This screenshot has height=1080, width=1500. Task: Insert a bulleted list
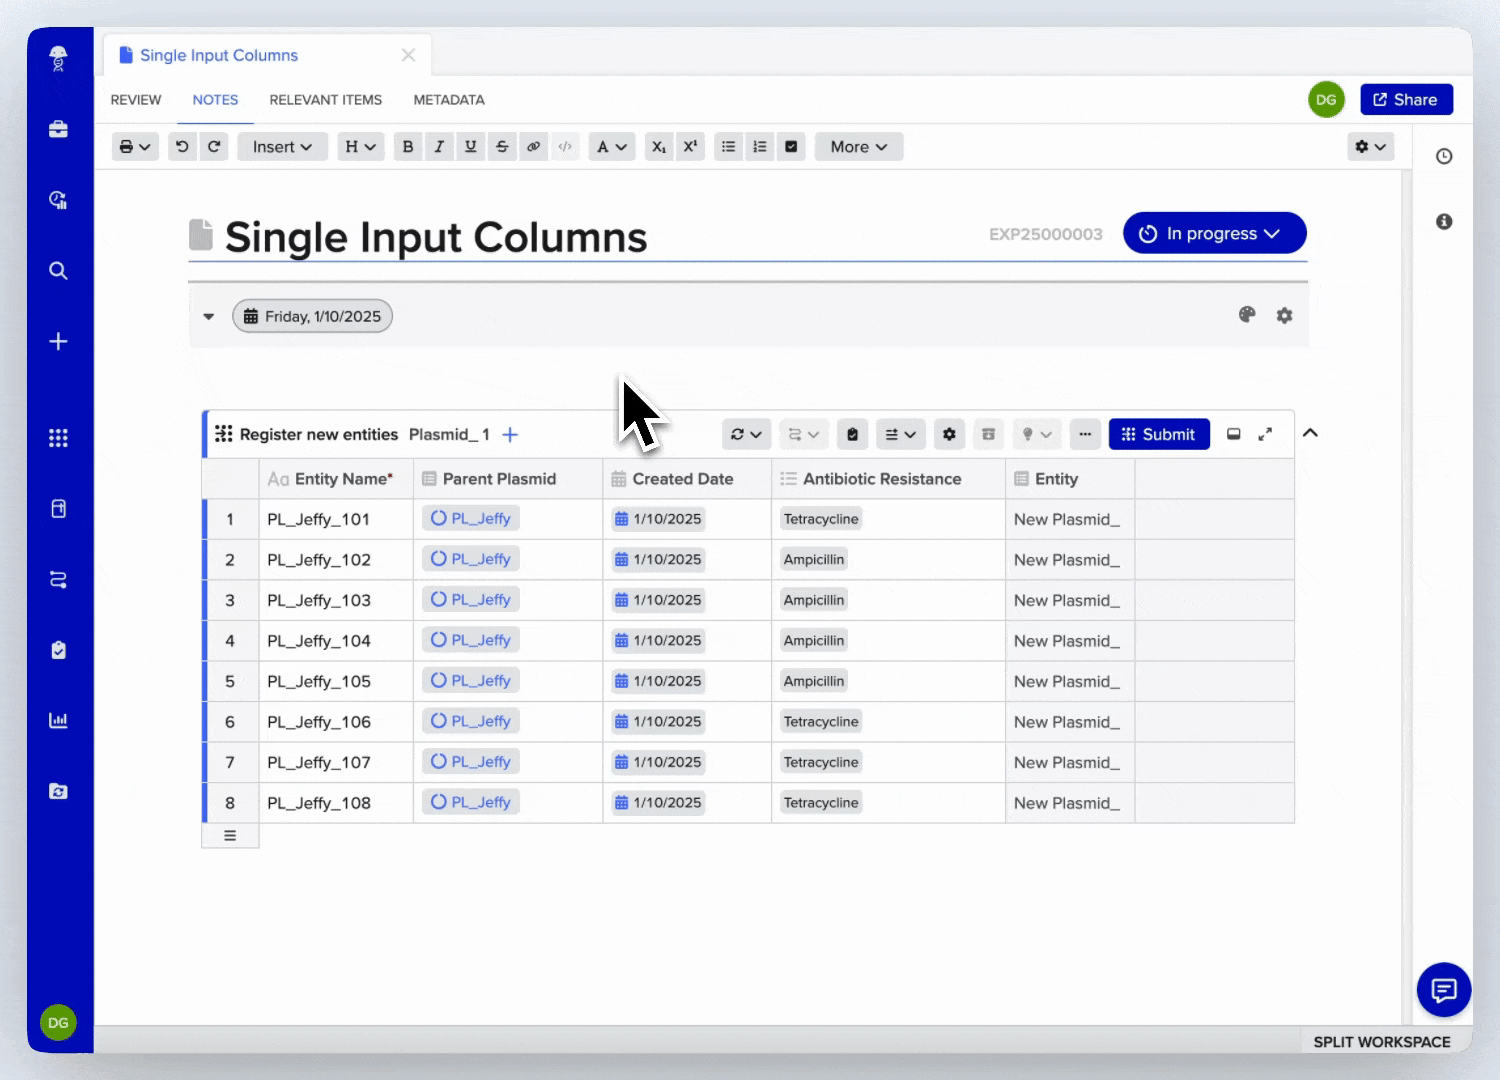click(x=728, y=147)
